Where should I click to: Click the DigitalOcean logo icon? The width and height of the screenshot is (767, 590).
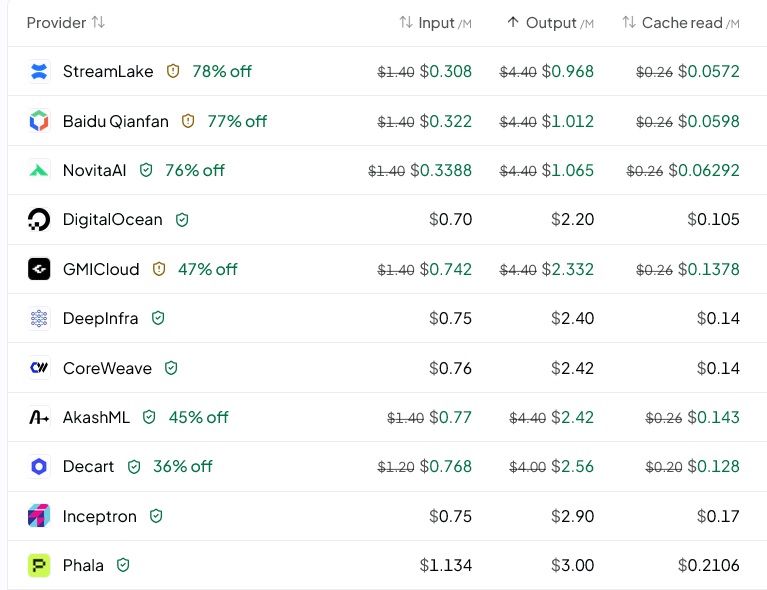[39, 220]
